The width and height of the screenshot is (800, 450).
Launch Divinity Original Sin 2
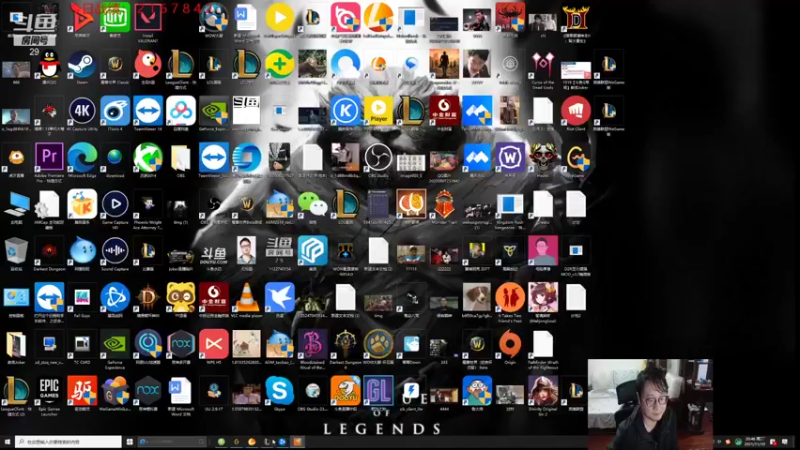click(543, 391)
